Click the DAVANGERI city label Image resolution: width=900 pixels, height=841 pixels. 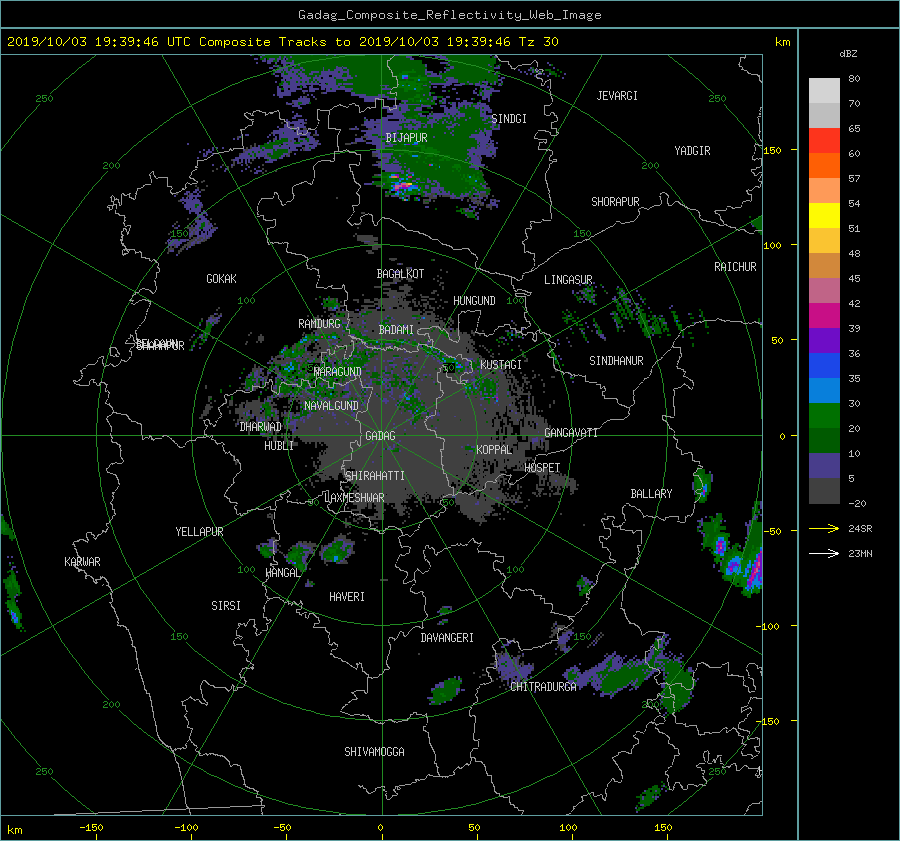[x=447, y=638]
